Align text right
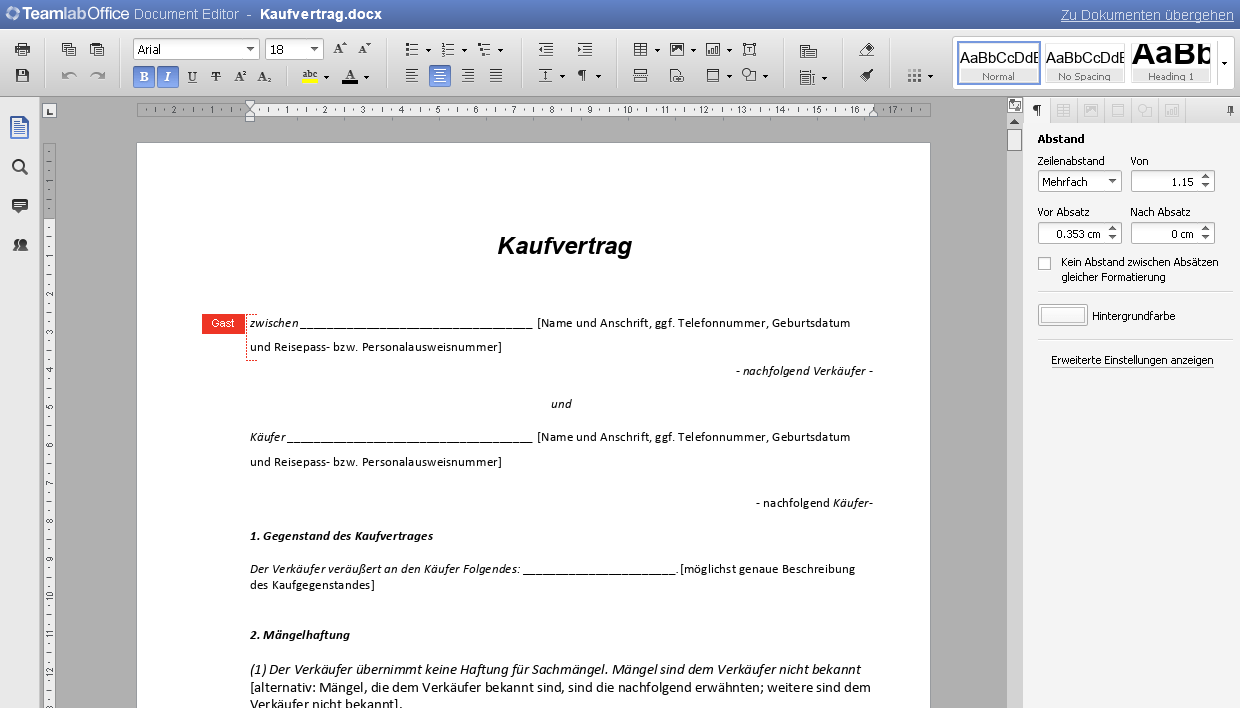The height and width of the screenshot is (708, 1240). pos(468,76)
